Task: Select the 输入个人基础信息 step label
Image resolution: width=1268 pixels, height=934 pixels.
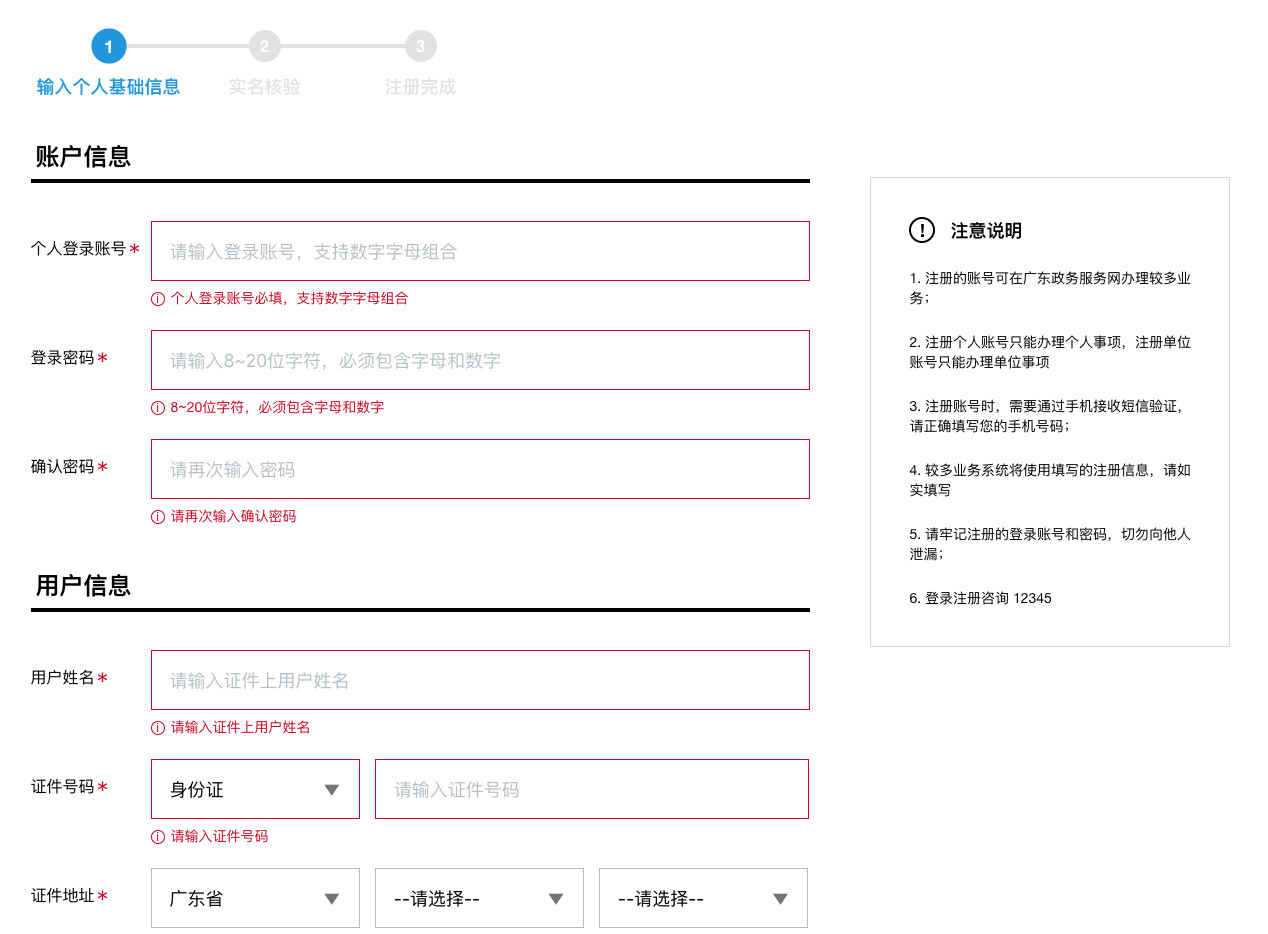Action: click(108, 87)
